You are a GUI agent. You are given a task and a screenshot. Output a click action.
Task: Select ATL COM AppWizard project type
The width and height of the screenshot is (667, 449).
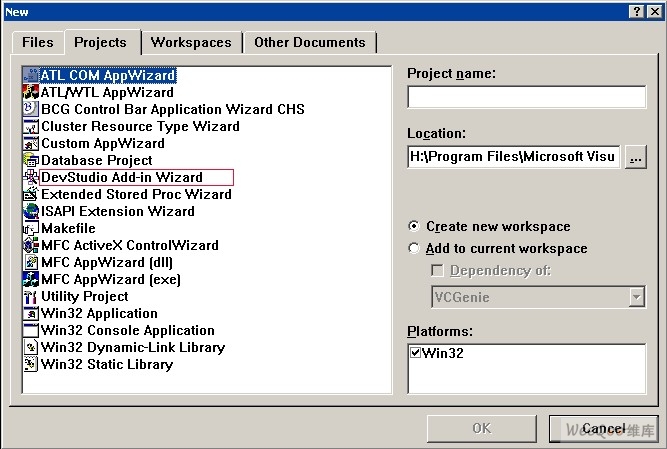pos(108,75)
